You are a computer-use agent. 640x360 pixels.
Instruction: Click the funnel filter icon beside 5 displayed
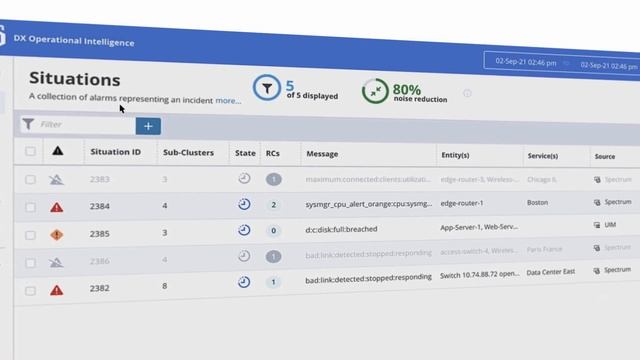pyautogui.click(x=267, y=88)
